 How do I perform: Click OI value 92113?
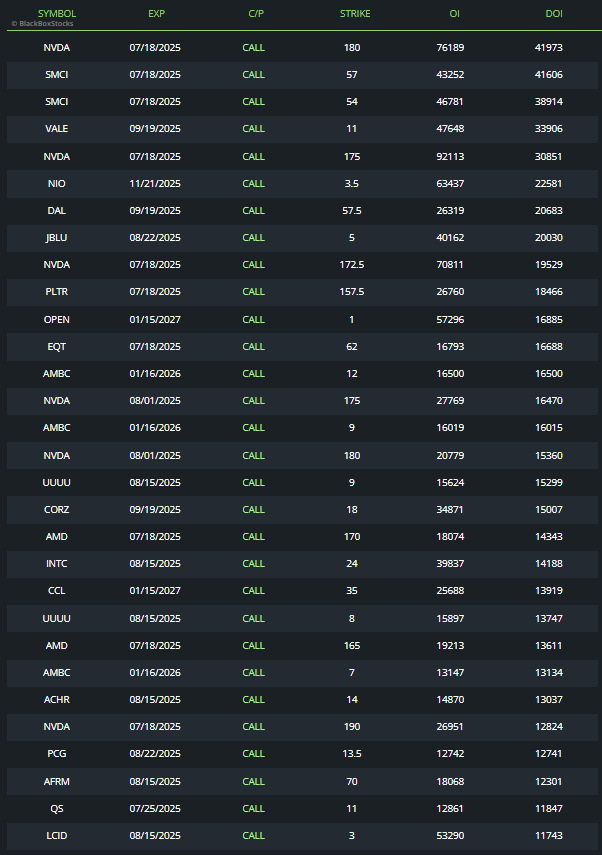click(450, 156)
